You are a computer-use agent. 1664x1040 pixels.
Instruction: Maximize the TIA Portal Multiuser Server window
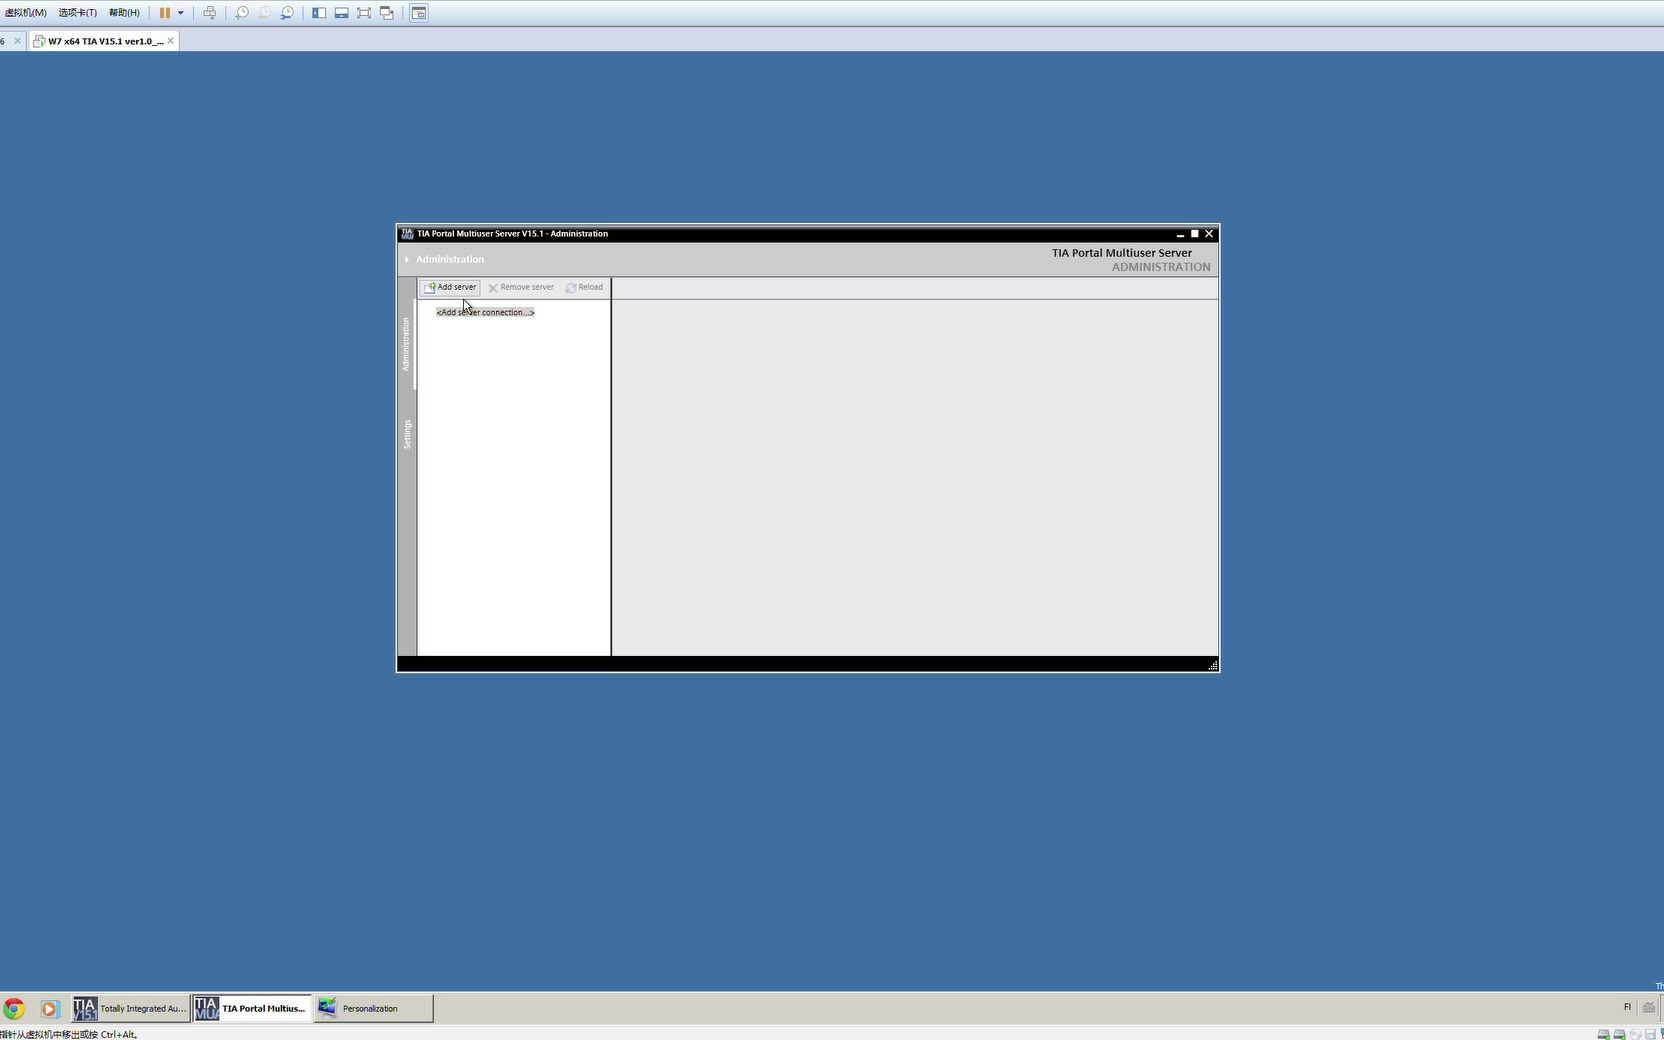pyautogui.click(x=1194, y=234)
